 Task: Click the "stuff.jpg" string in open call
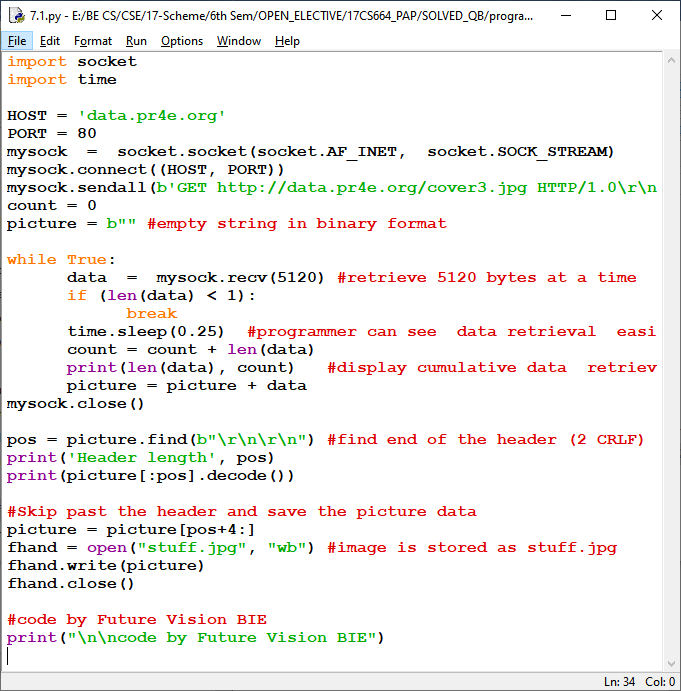216,547
